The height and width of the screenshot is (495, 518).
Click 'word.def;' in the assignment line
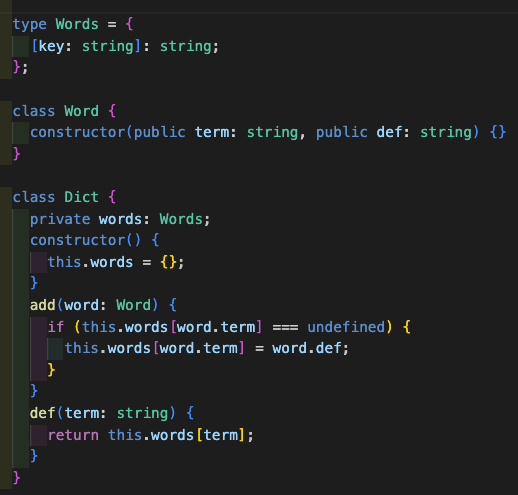point(310,349)
